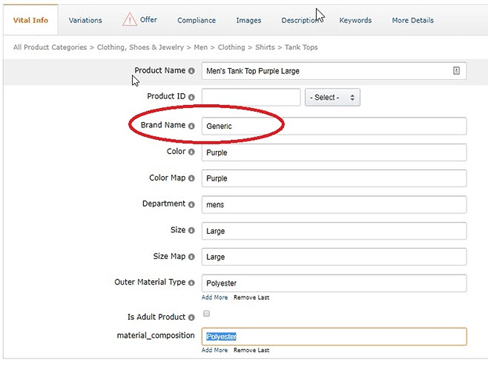The height and width of the screenshot is (367, 488).
Task: Click the Brand Name info icon
Action: click(x=191, y=126)
